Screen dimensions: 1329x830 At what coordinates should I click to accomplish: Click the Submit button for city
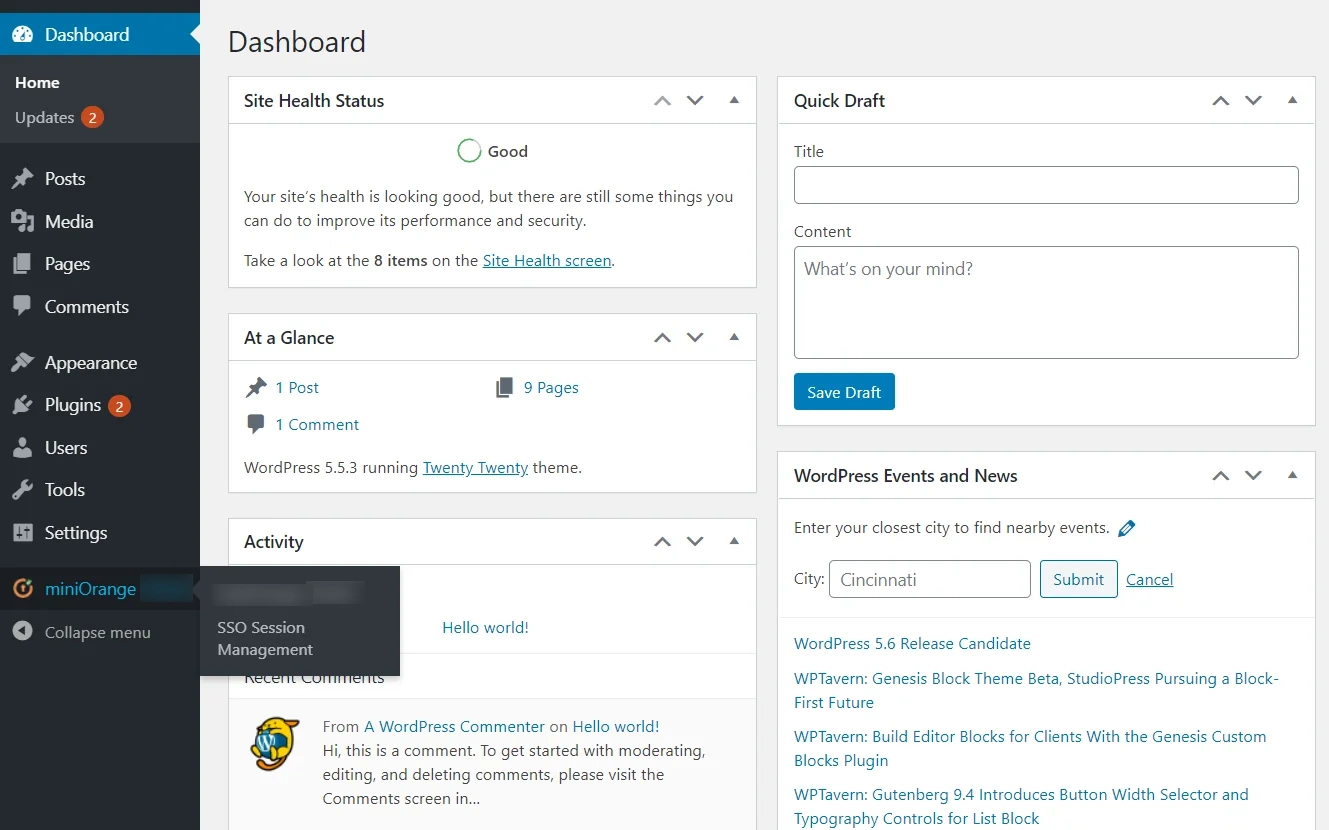[1078, 579]
